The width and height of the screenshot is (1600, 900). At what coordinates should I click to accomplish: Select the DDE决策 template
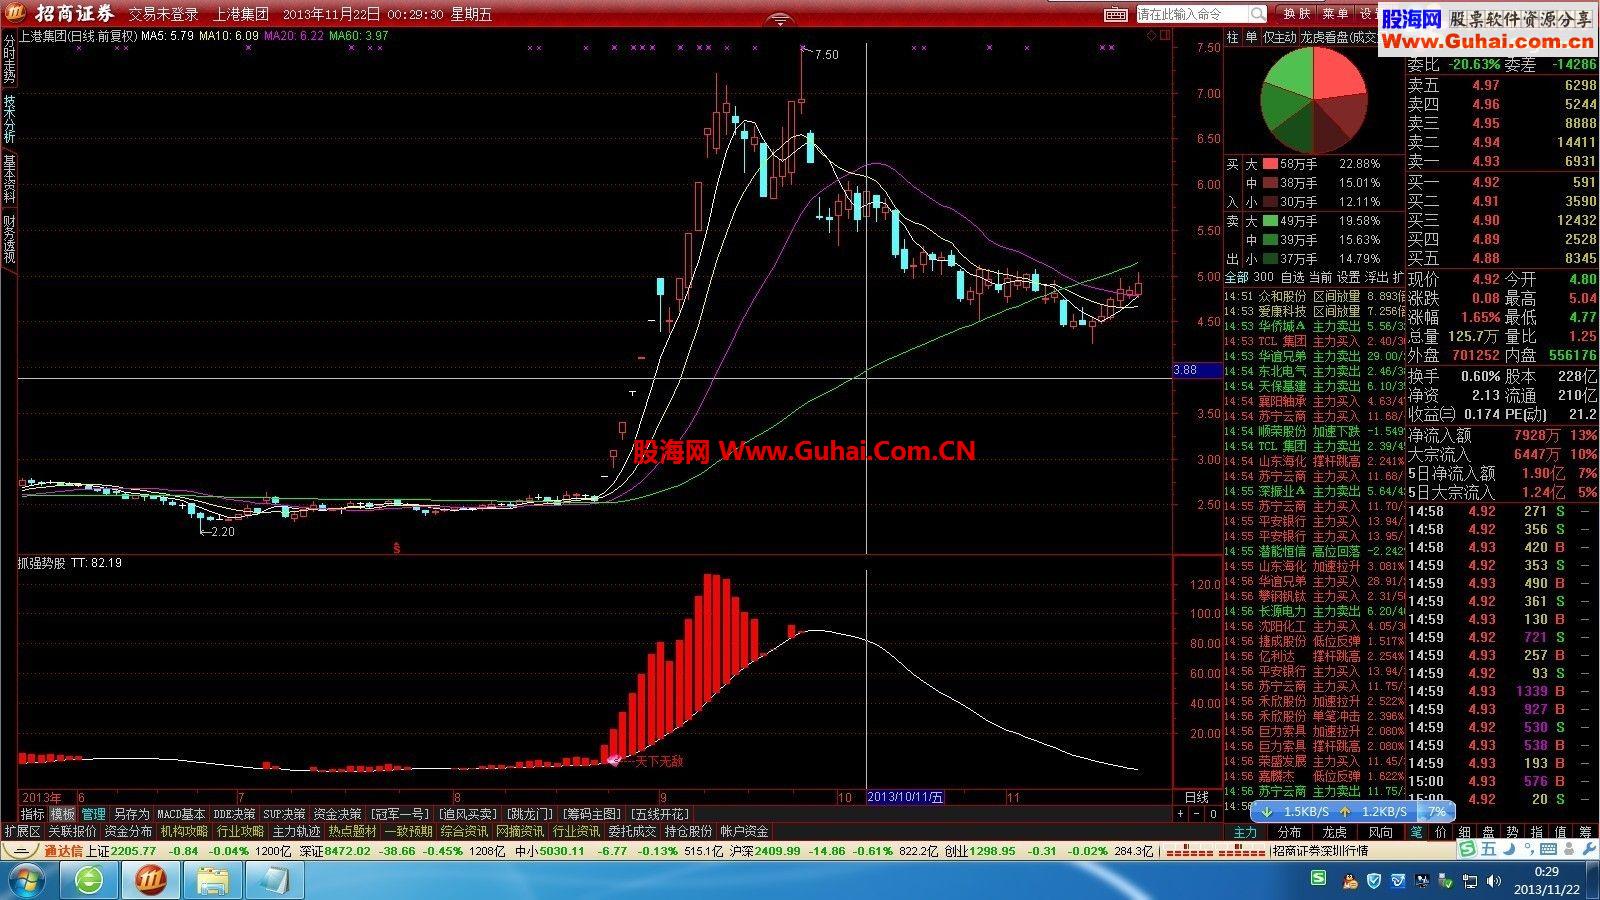point(234,814)
